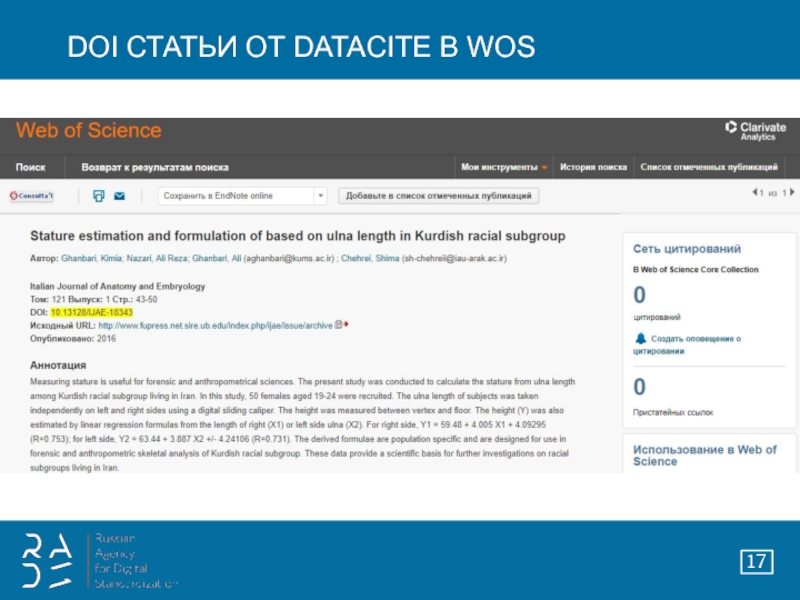Click the article title Stature estimation
This screenshot has width=800, height=600.
[297, 236]
